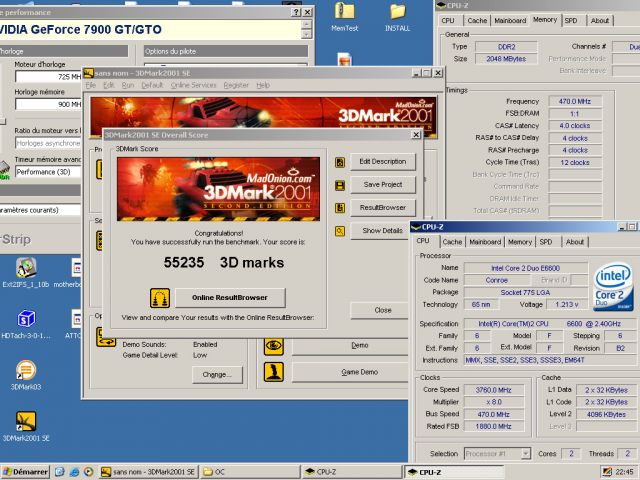Open the Performance (3D) dropdown
This screenshot has width=640, height=480.
[x=48, y=172]
